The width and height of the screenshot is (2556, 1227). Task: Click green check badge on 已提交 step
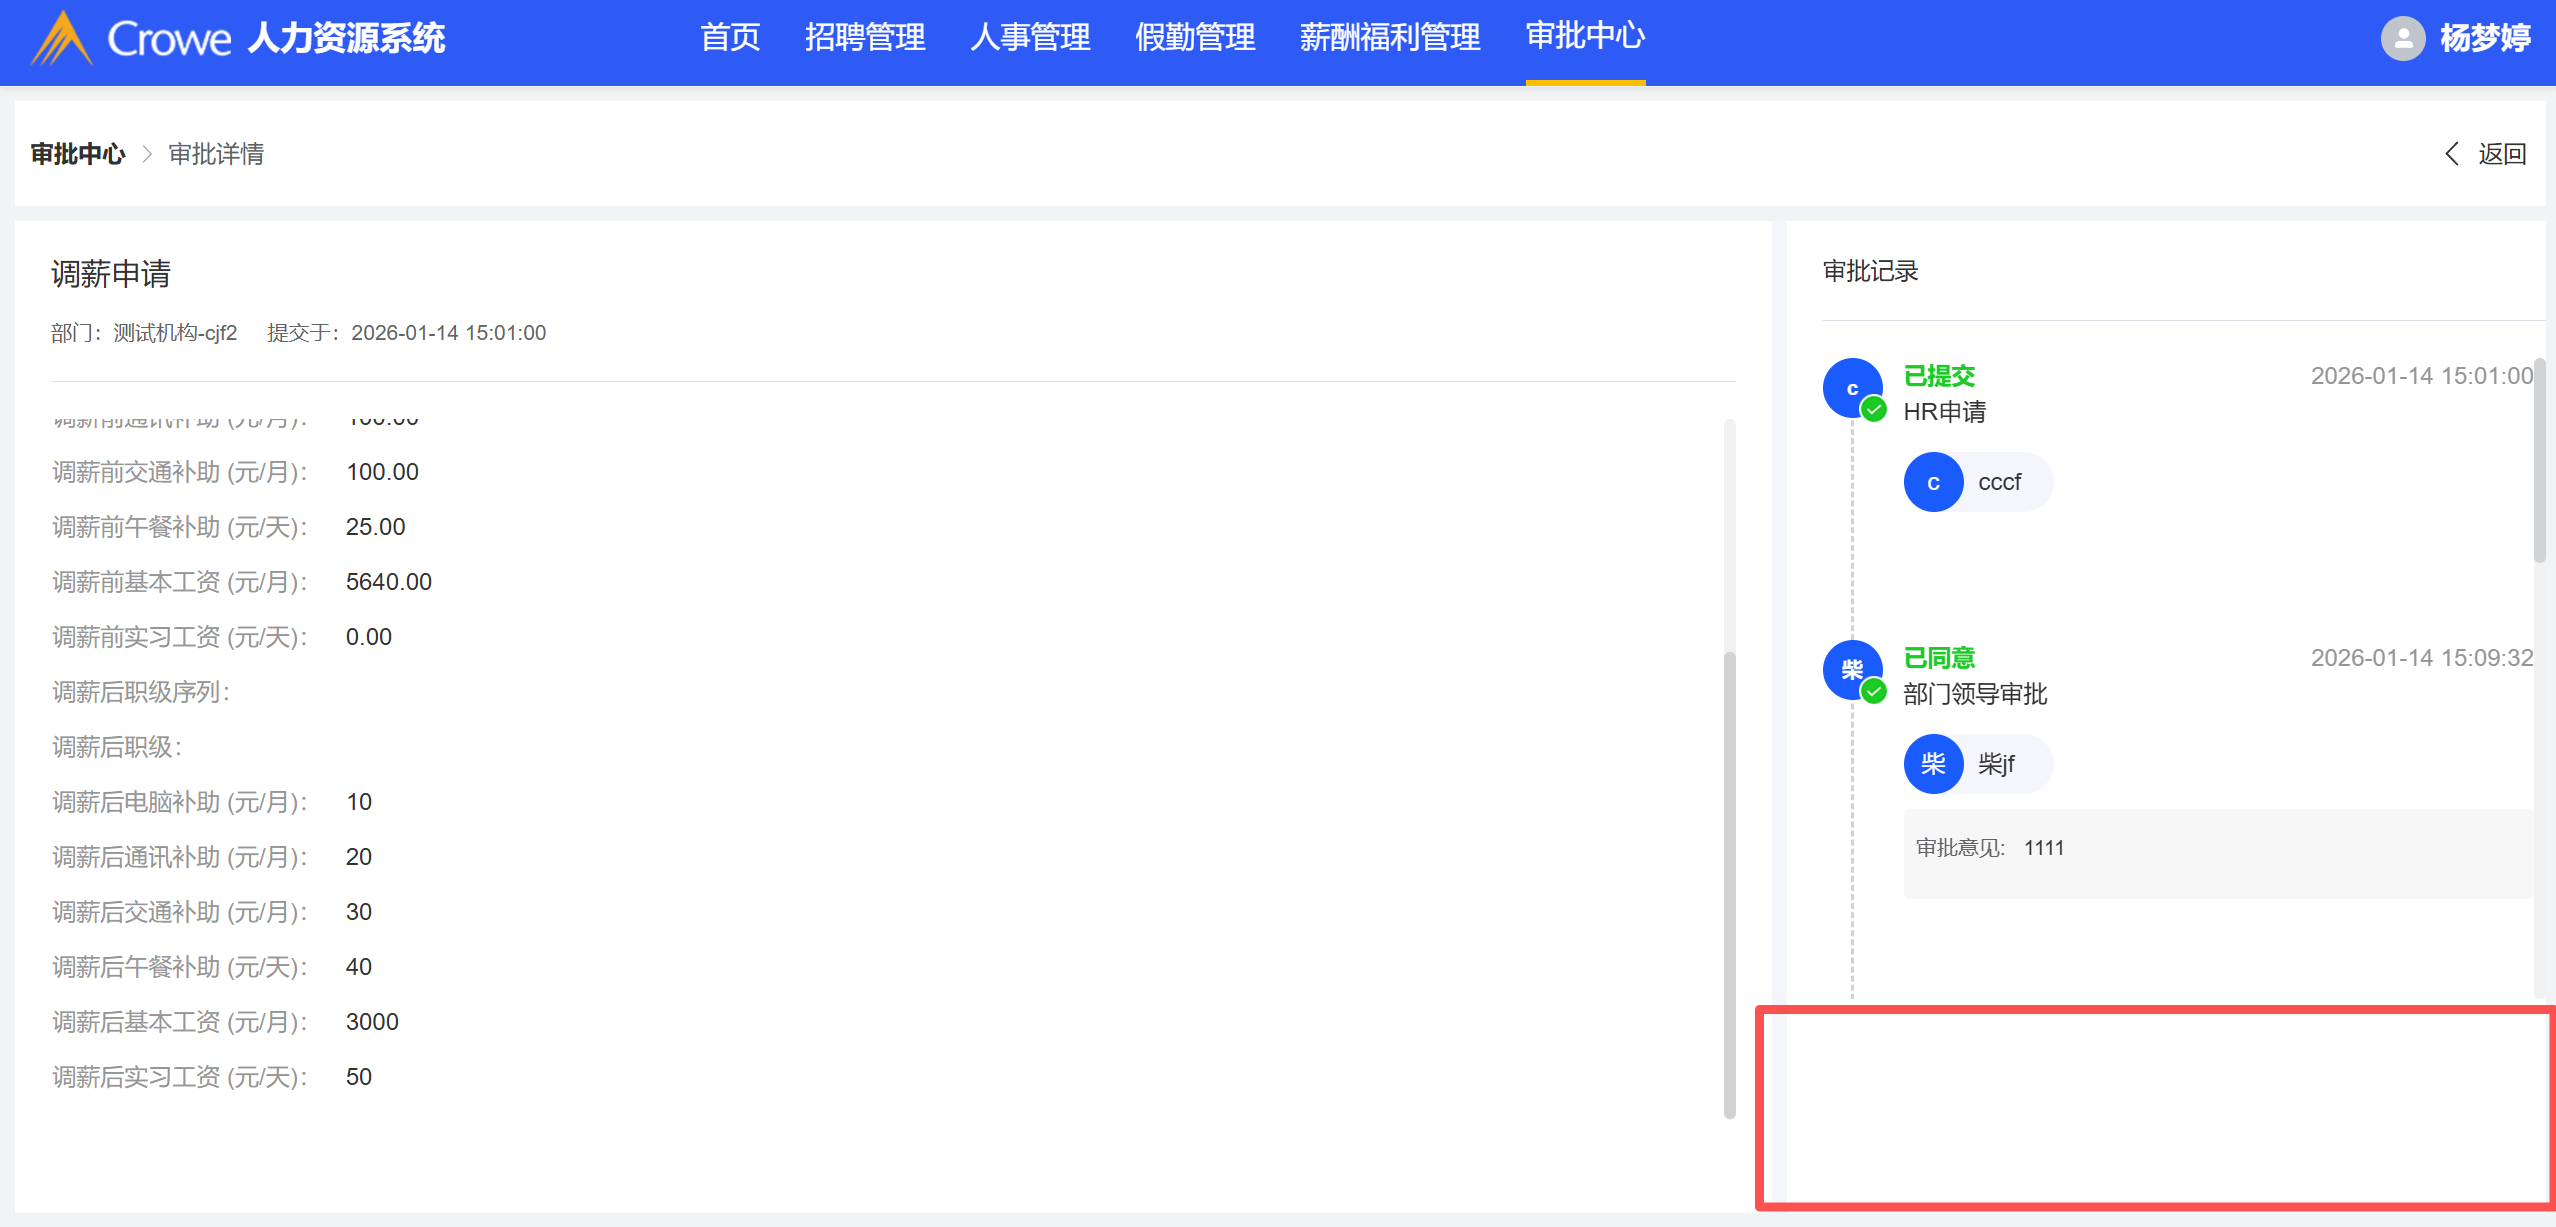[x=1874, y=409]
